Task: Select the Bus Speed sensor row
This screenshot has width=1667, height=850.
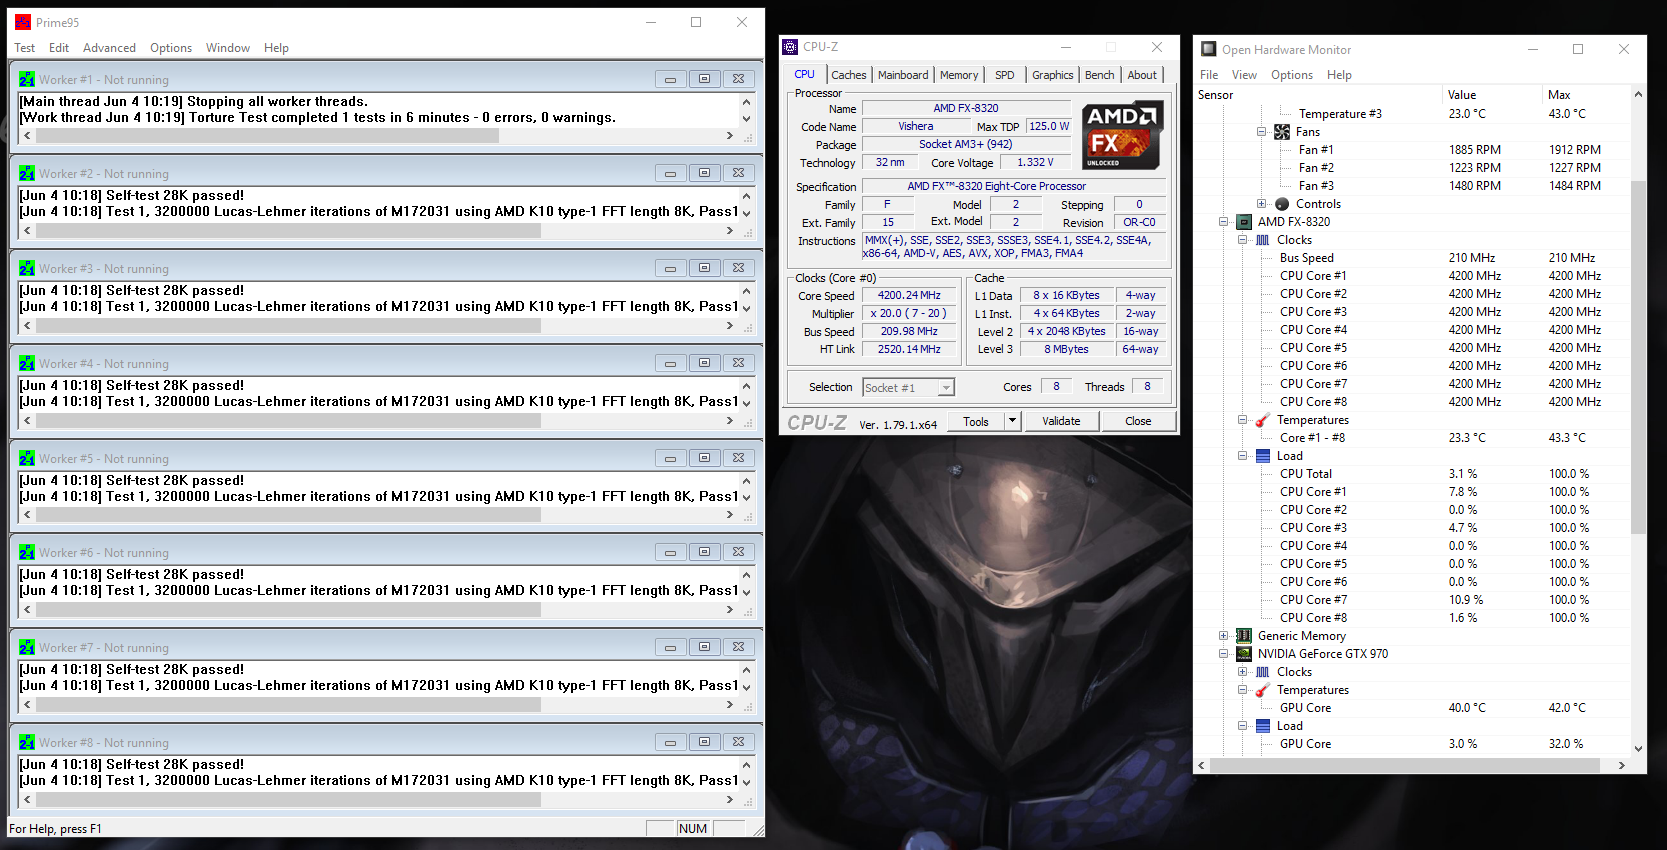Action: pos(1413,258)
